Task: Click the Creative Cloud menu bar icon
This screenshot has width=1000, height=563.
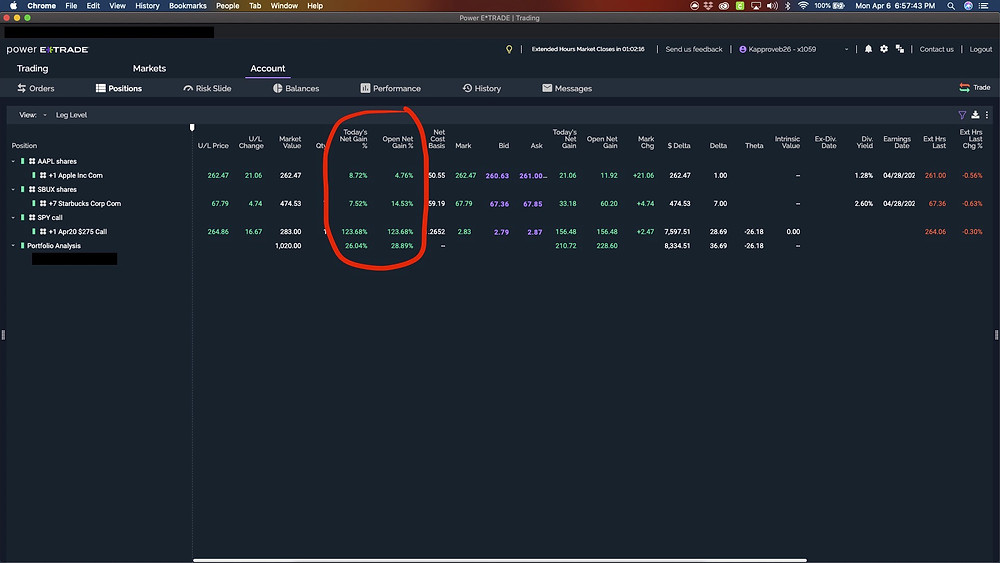Action: coord(724,6)
